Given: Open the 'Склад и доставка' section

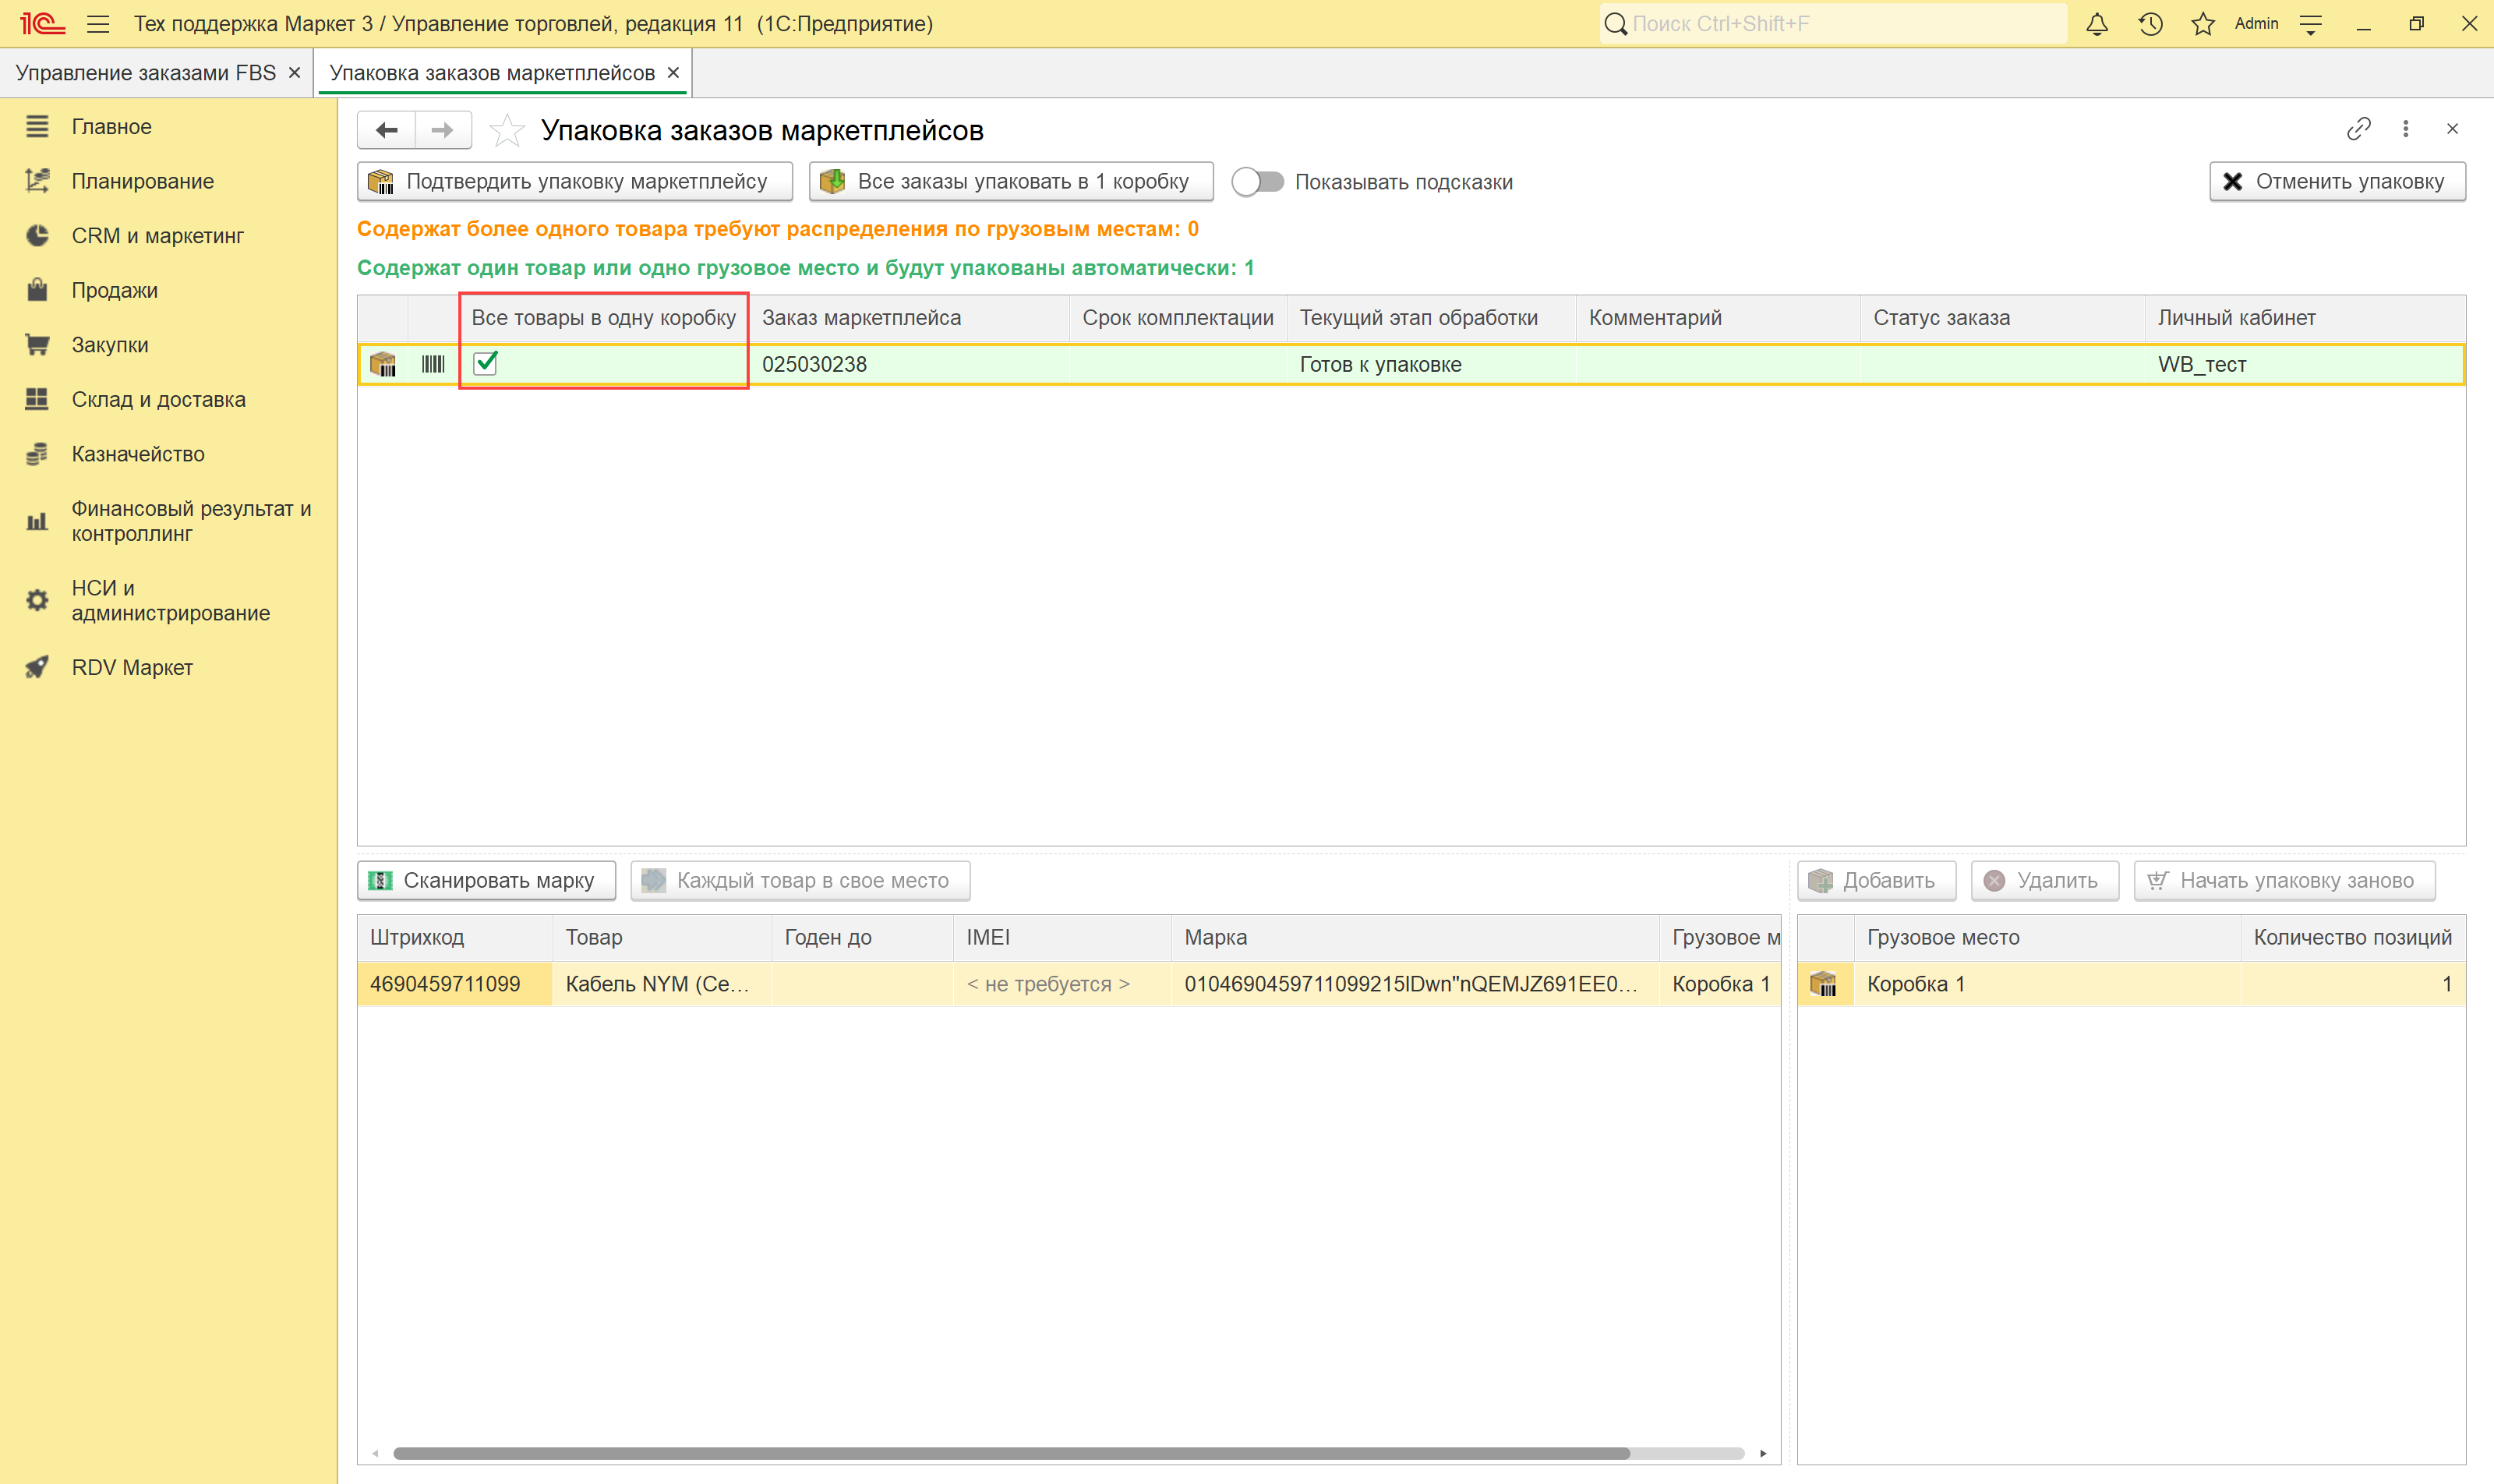Looking at the screenshot, I should [158, 399].
